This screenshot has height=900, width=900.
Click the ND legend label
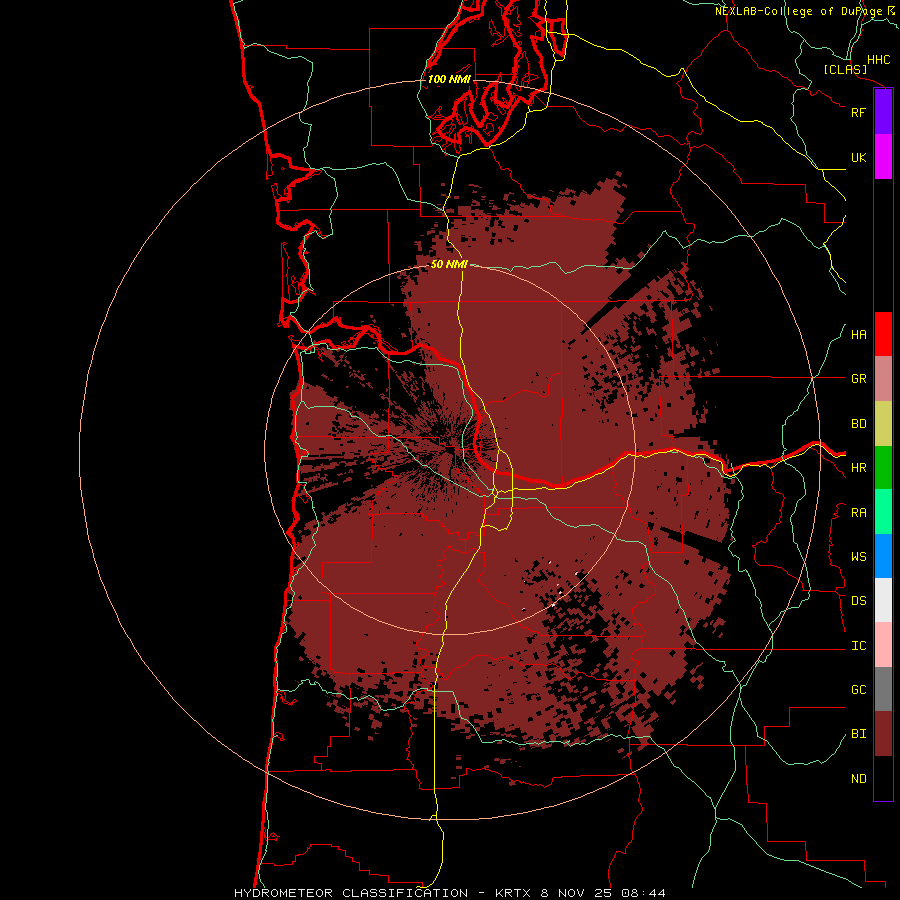pyautogui.click(x=858, y=779)
